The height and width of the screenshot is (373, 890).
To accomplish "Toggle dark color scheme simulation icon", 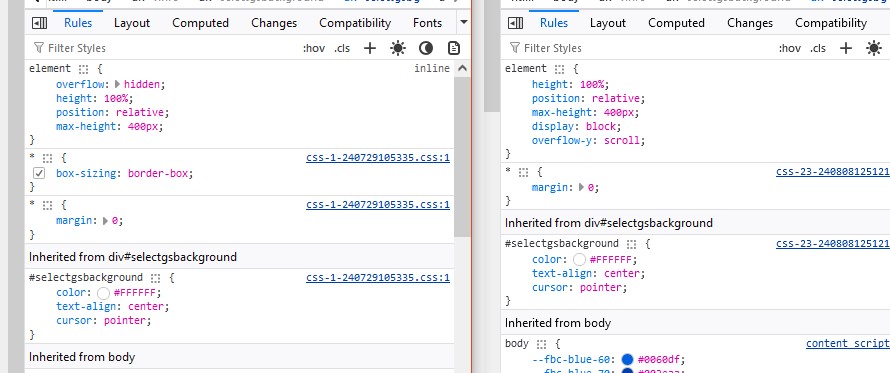I will (x=426, y=48).
